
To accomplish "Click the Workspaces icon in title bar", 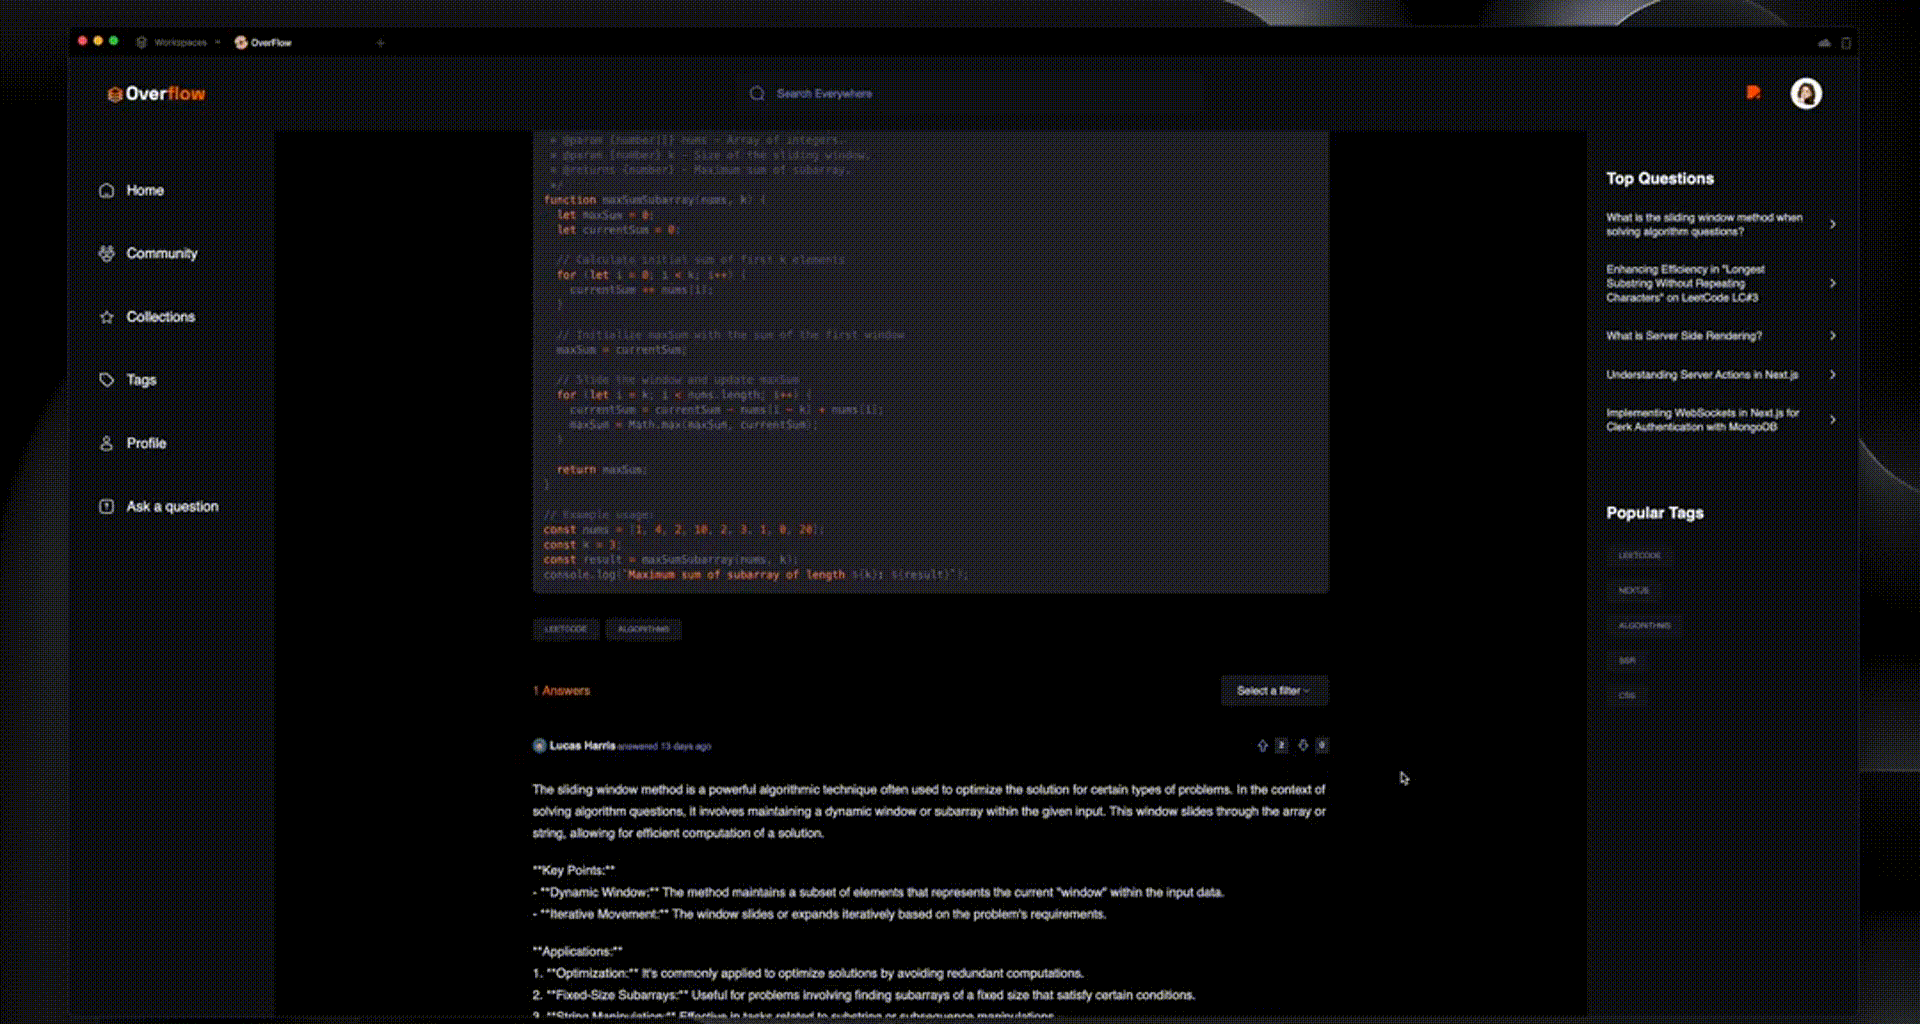I will (x=142, y=42).
